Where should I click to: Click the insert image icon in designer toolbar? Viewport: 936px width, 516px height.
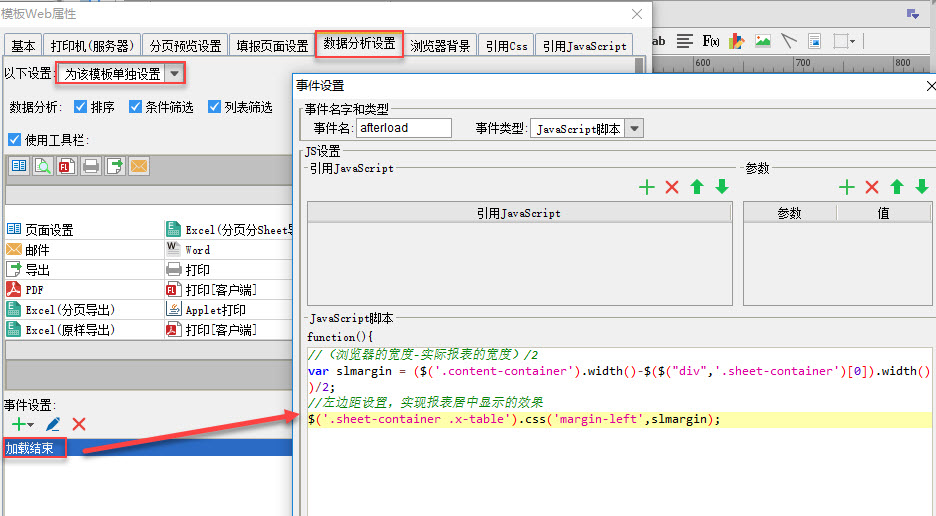[x=762, y=41]
